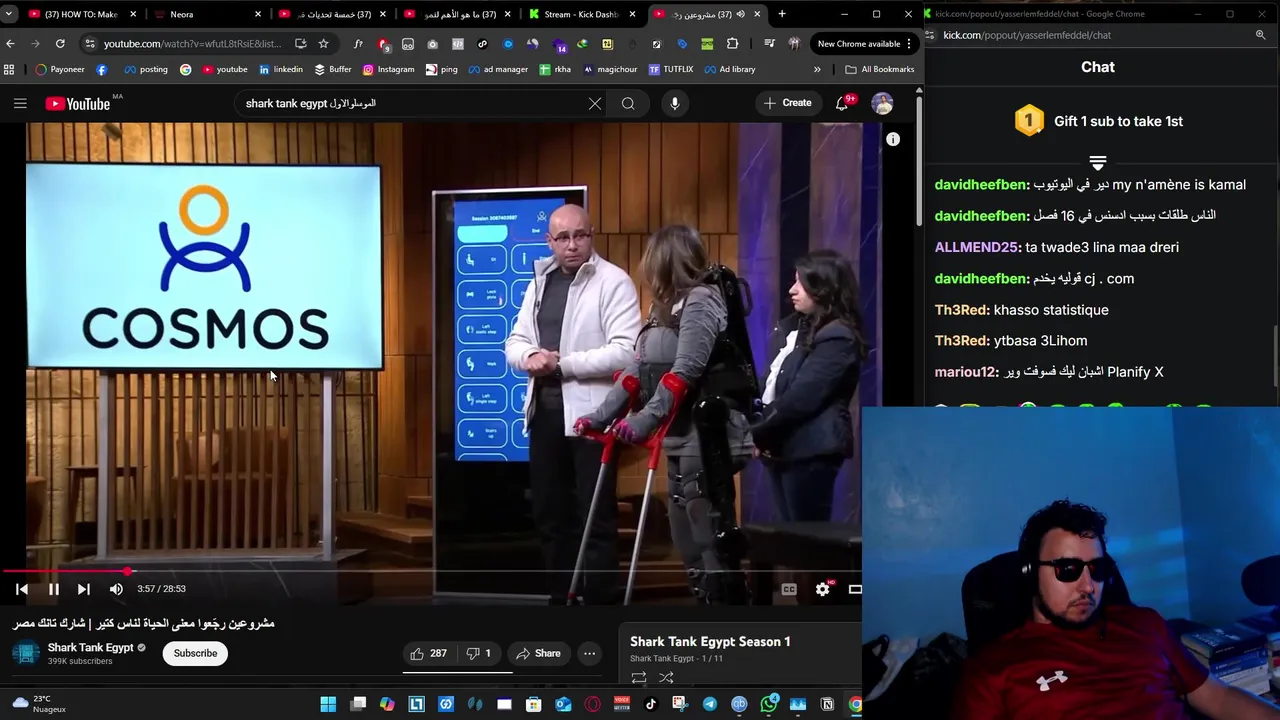Open Shark Tank Egypt Season 1 playlist
1280x720 pixels.
tap(710, 641)
